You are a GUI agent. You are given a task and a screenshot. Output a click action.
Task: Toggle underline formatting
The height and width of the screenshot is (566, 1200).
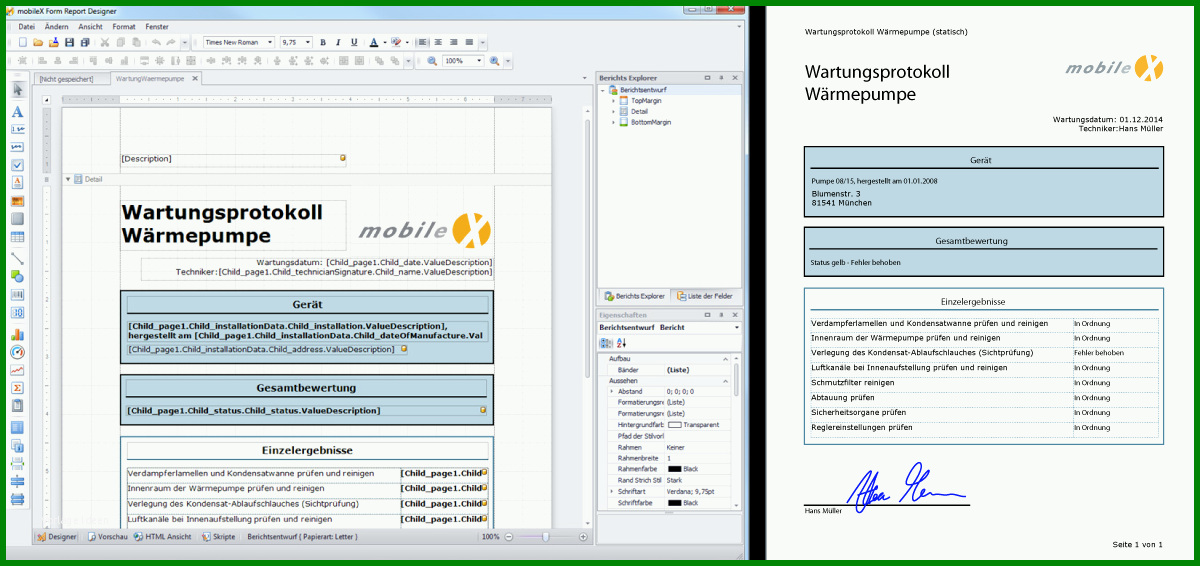tap(354, 42)
